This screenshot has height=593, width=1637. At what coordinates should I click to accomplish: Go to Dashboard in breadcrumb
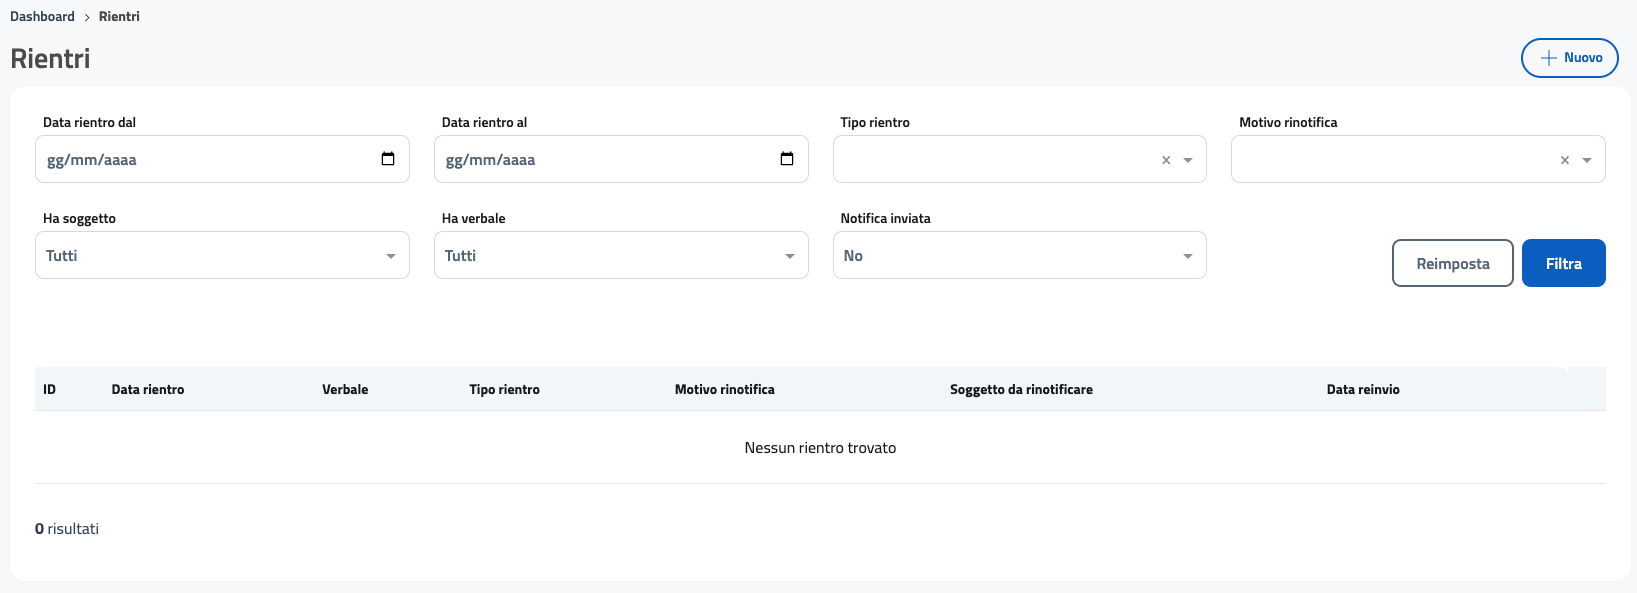pos(42,17)
